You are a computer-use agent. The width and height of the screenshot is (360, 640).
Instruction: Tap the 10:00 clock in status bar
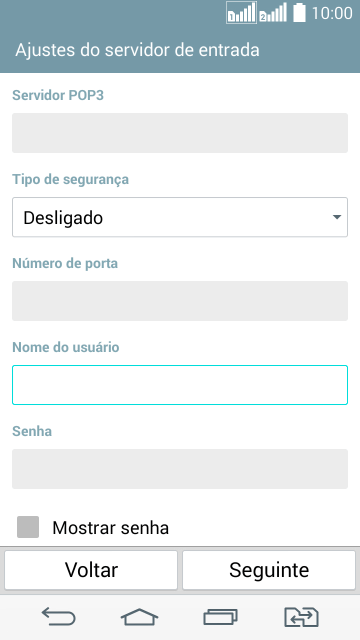[332, 13]
